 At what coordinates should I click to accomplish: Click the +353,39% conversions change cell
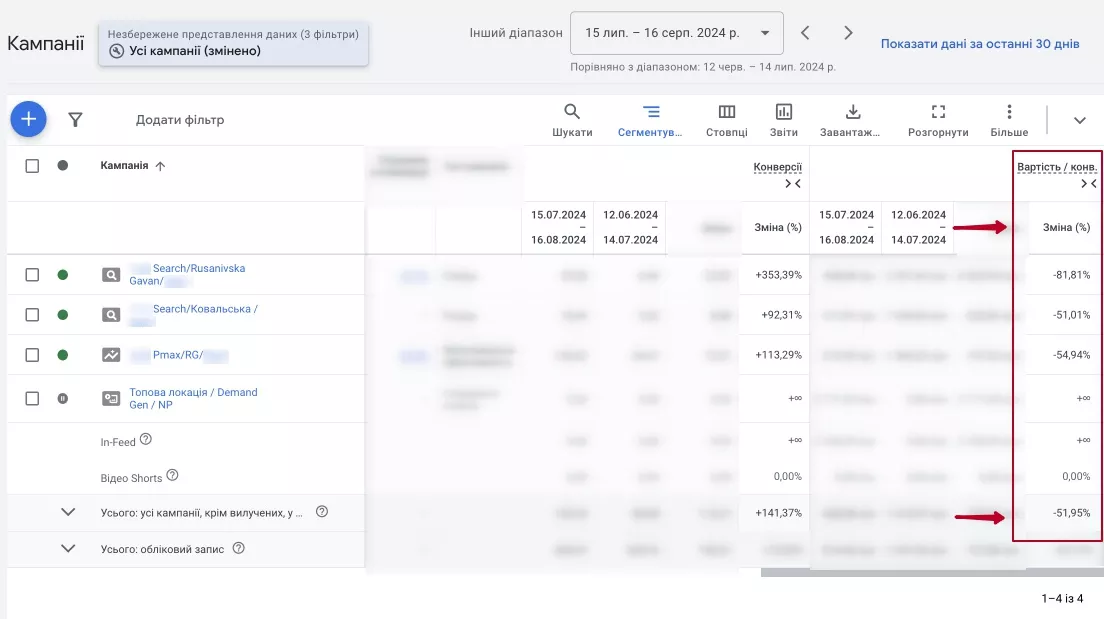(x=778, y=275)
